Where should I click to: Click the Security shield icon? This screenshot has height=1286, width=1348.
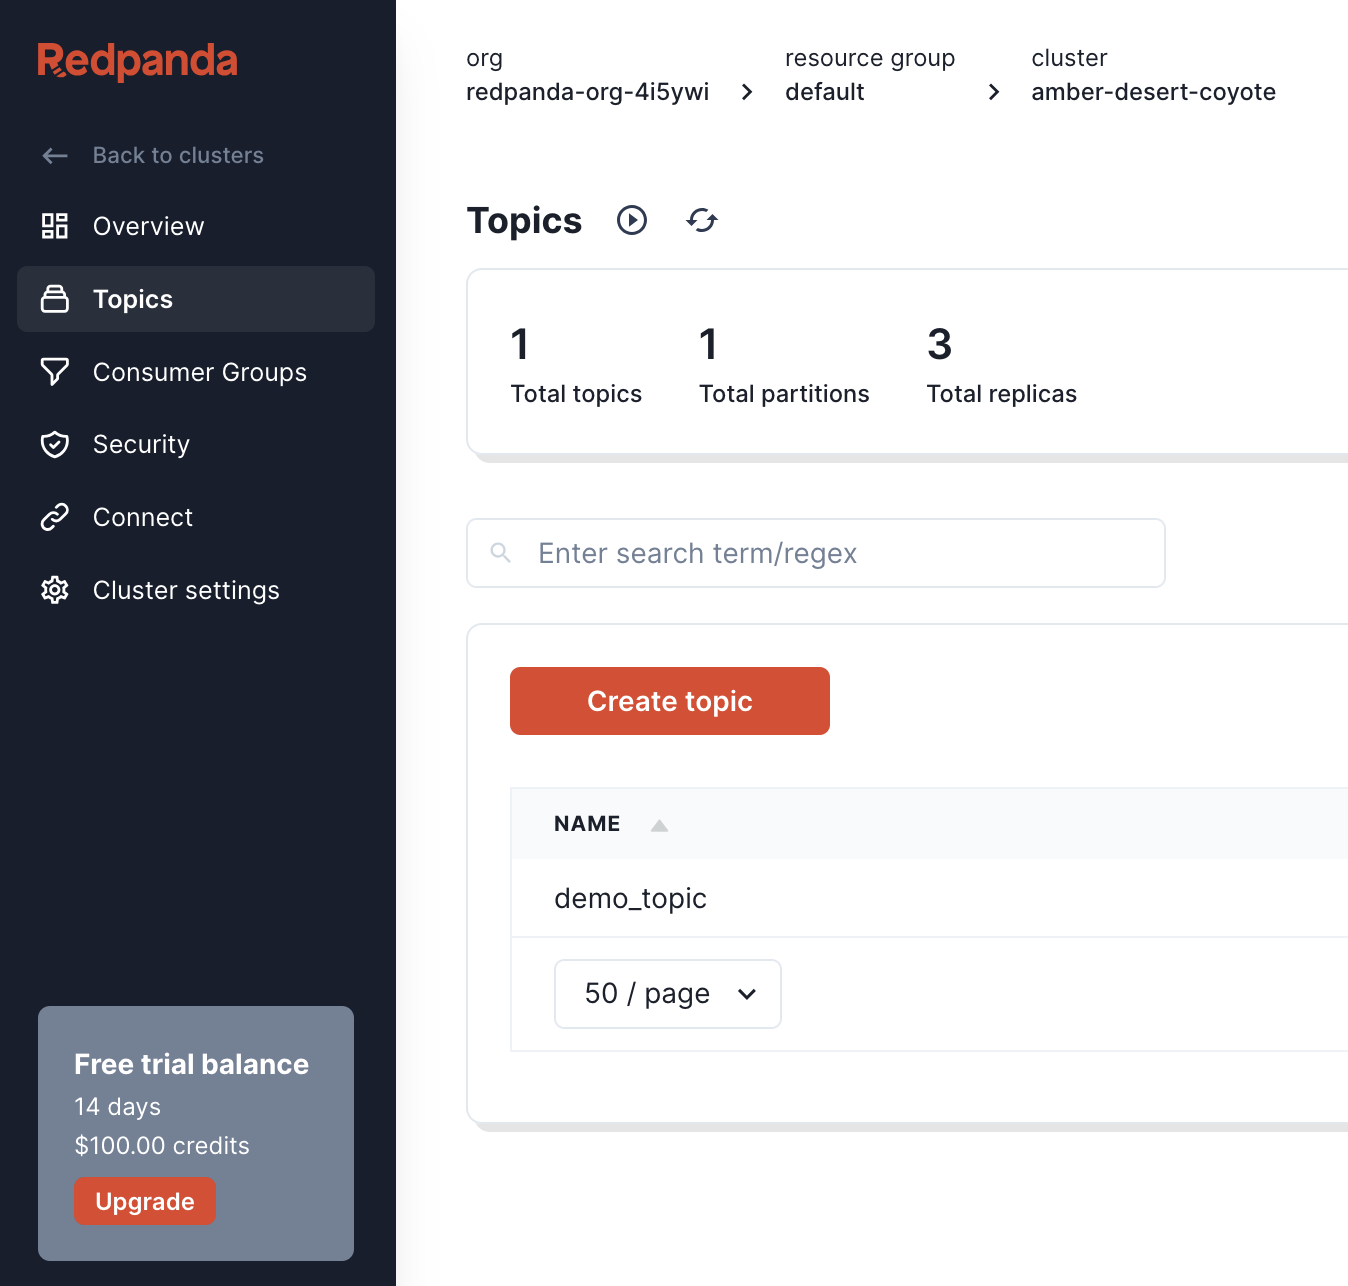tap(55, 444)
